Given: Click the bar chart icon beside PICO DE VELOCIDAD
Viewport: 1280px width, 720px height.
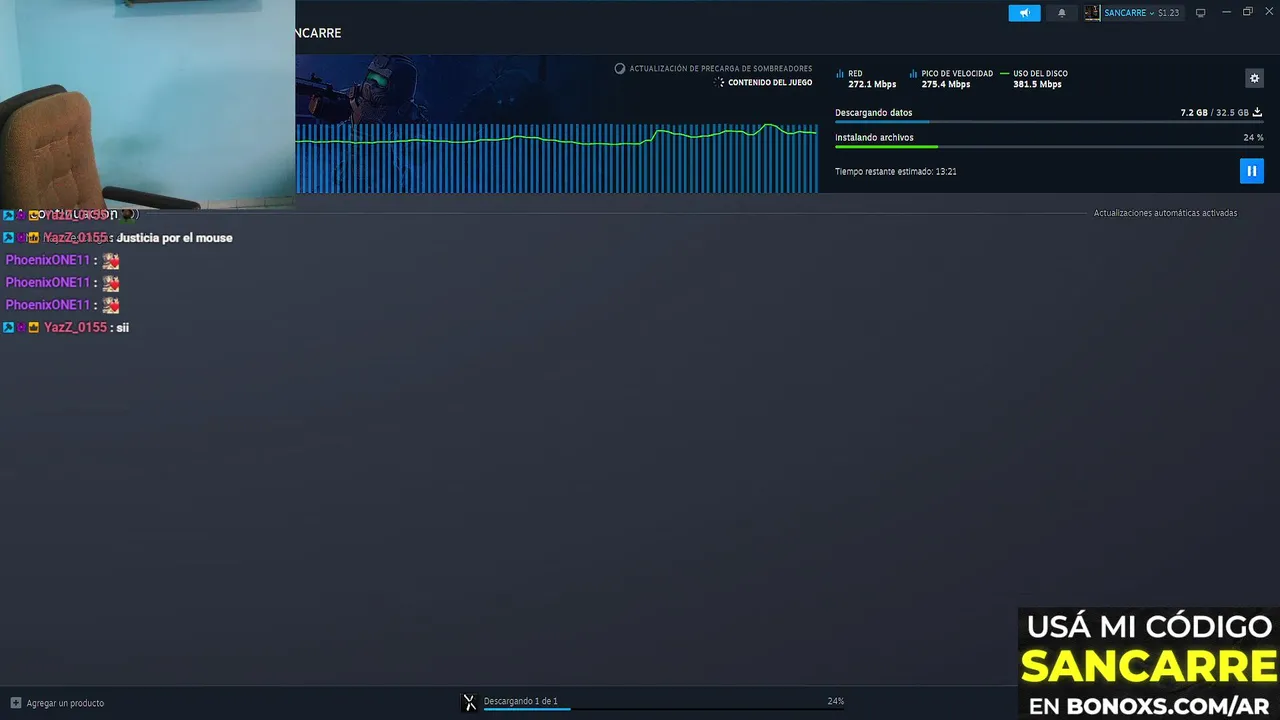Looking at the screenshot, I should (913, 74).
